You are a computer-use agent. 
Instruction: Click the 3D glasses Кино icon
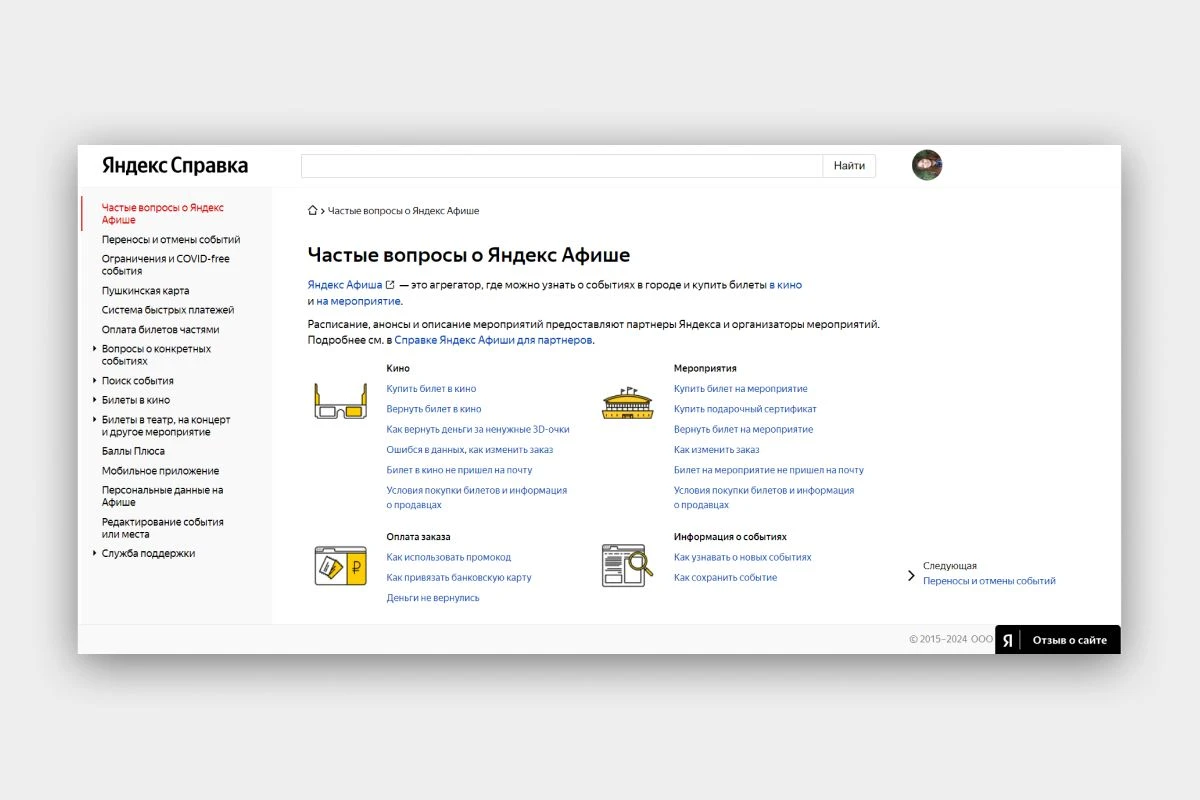pos(341,400)
